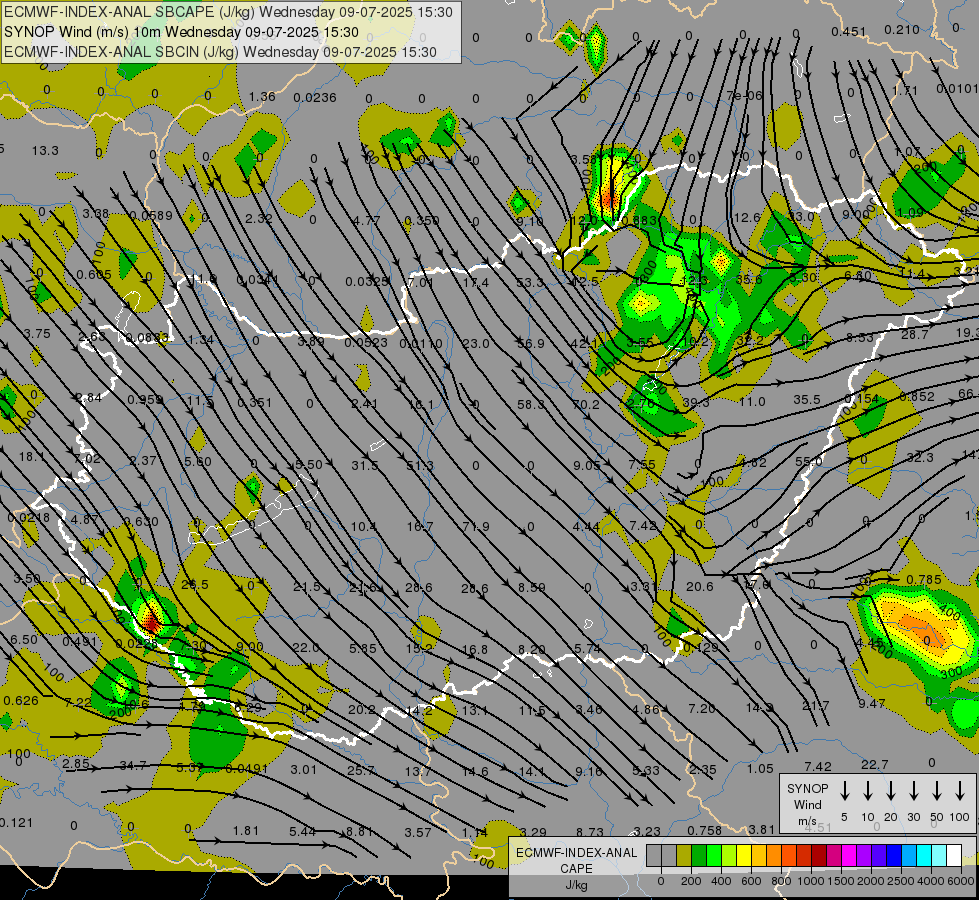Viewport: 979px width, 900px height.
Task: Click the map value '0.121'
Action: tap(16, 822)
